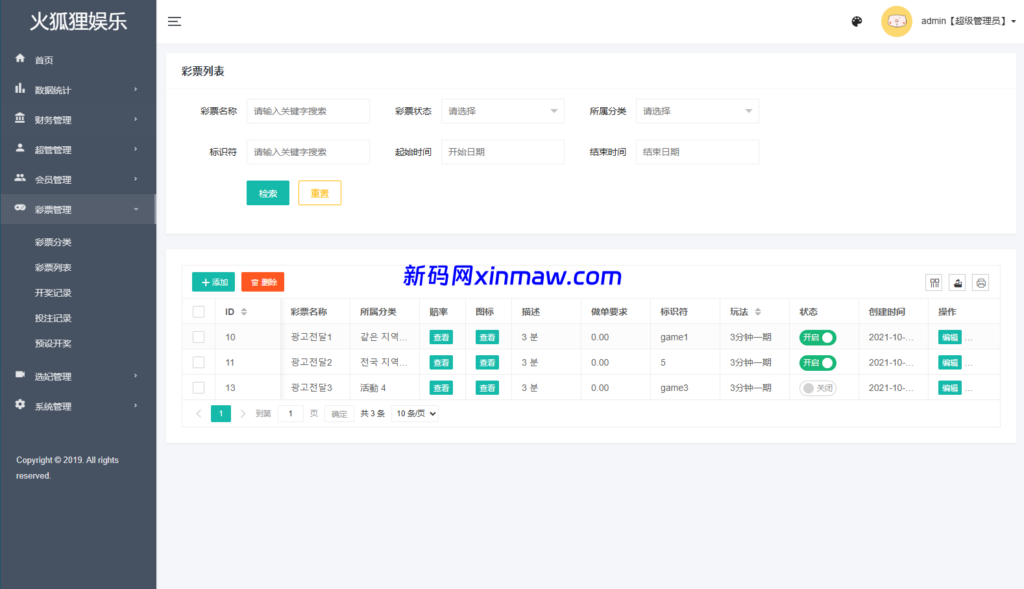Click the print table icon
The width and height of the screenshot is (1024, 589).
coord(981,283)
